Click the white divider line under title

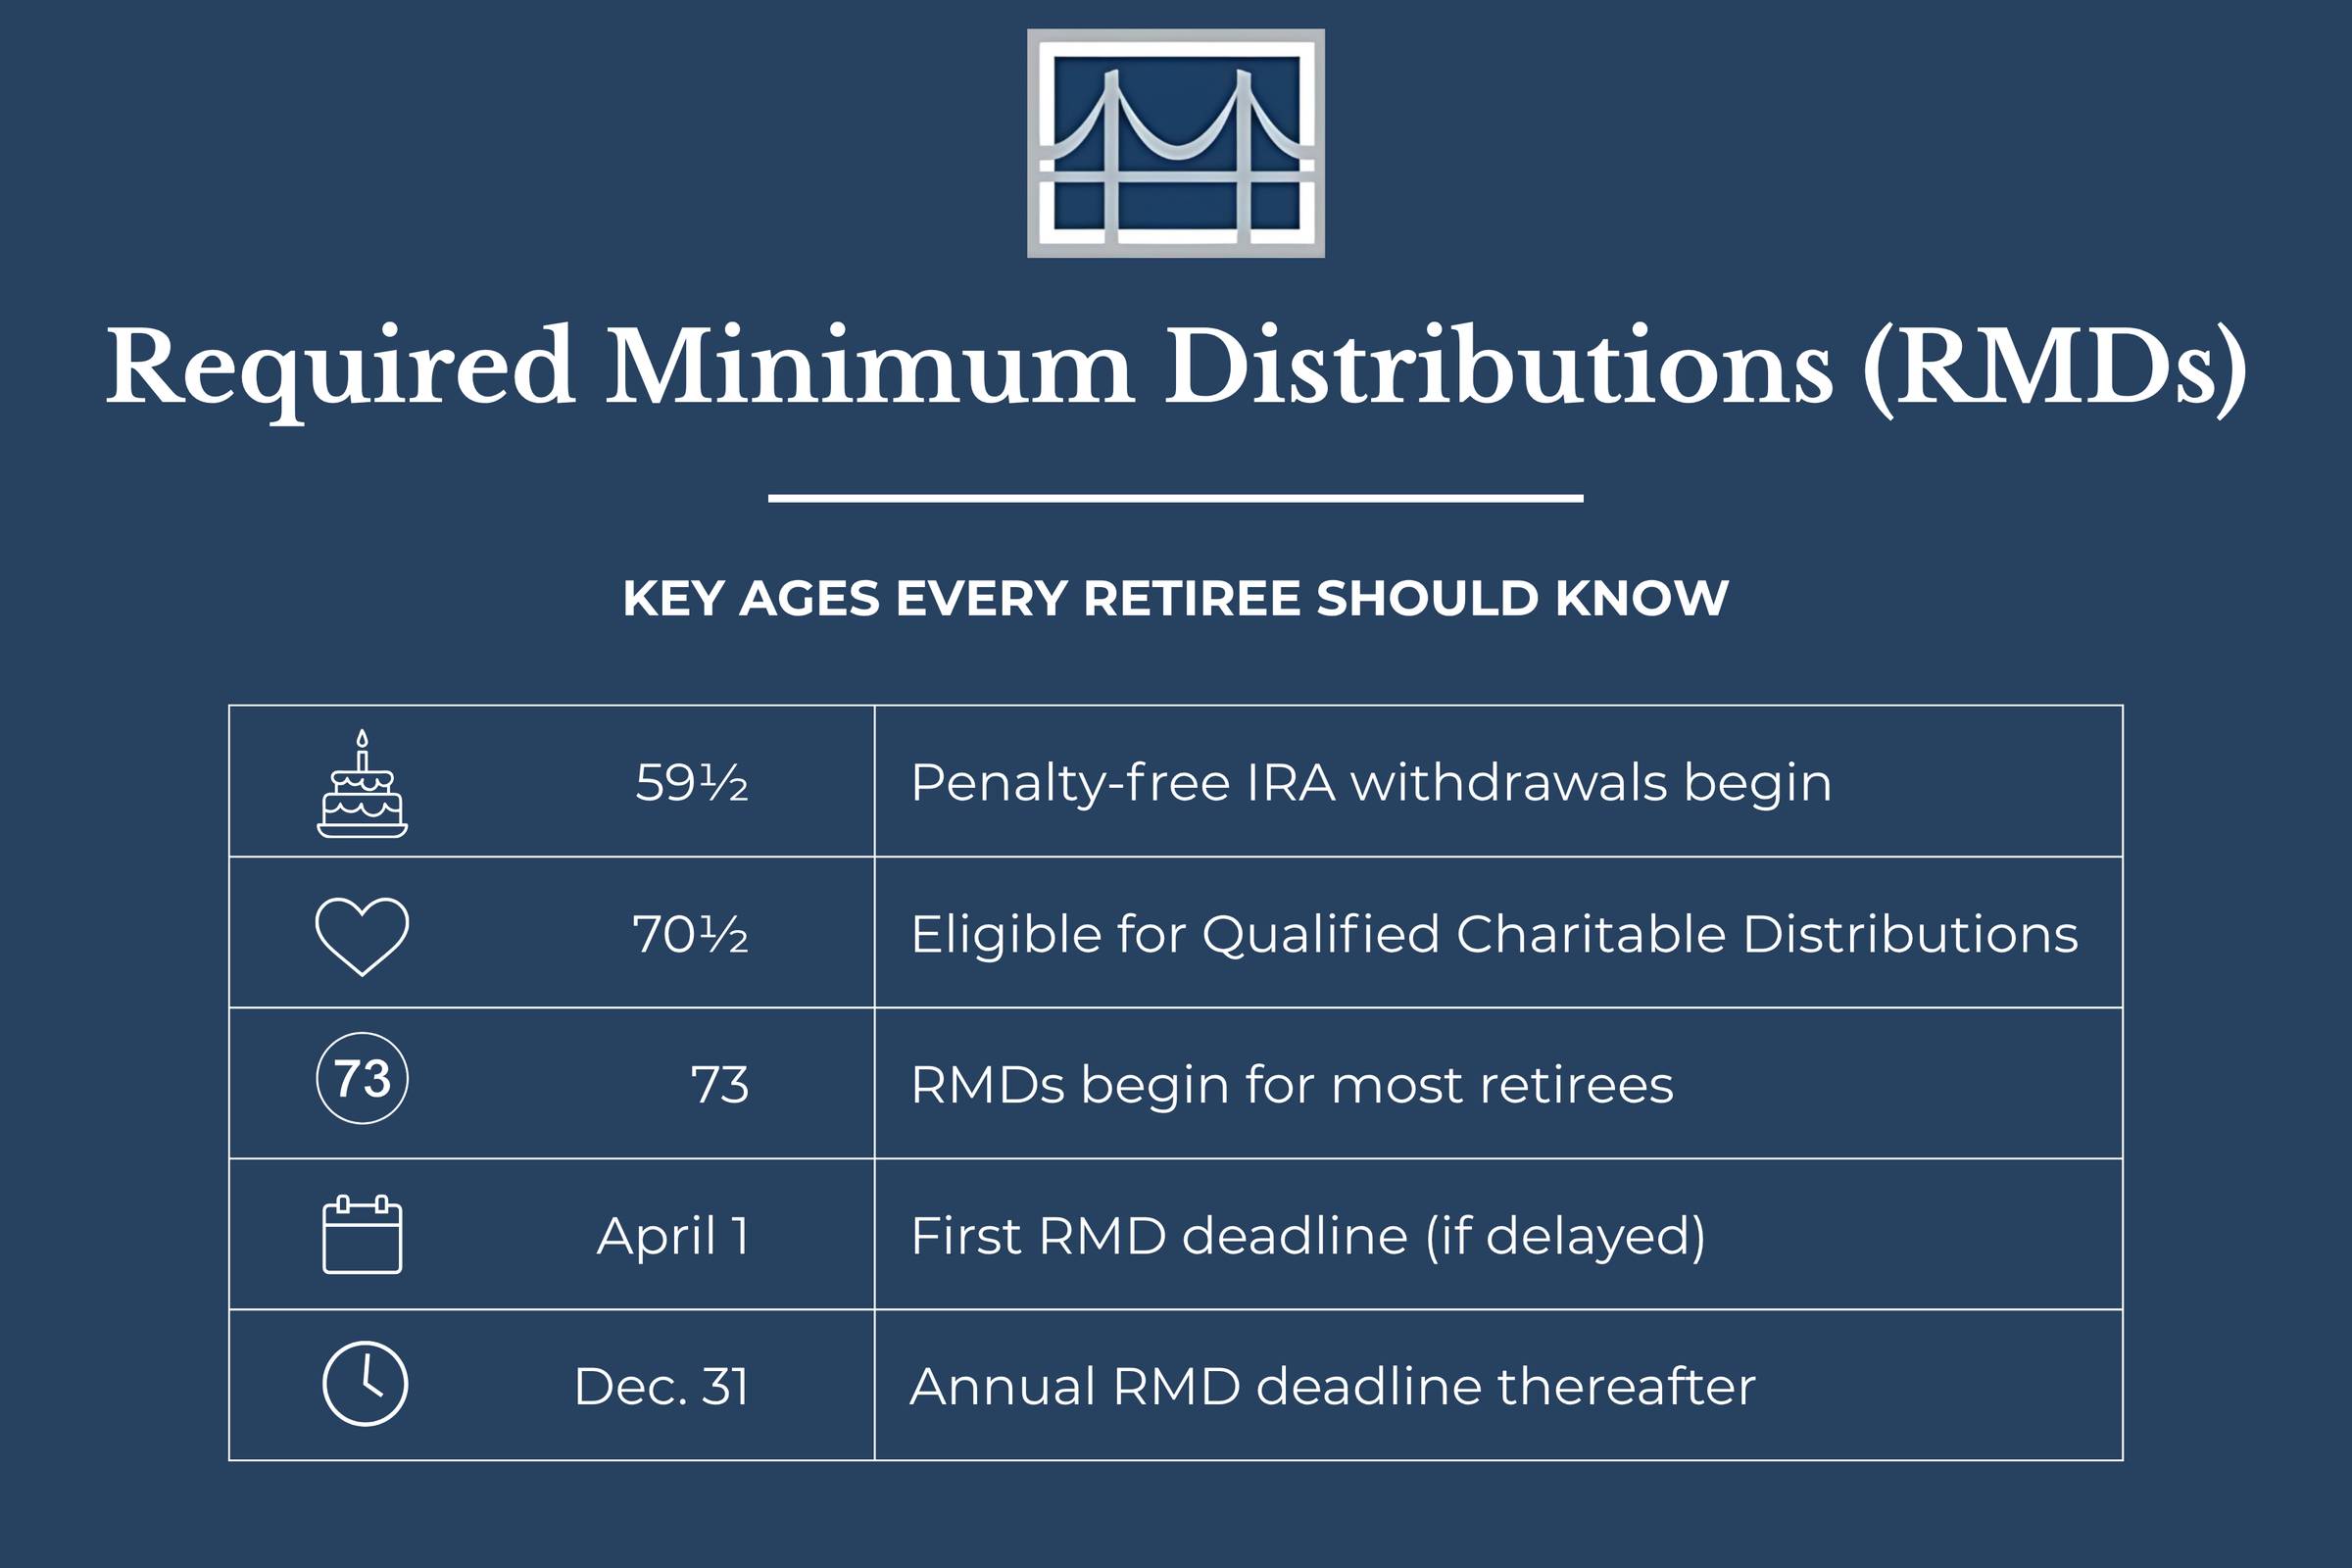1176,497
